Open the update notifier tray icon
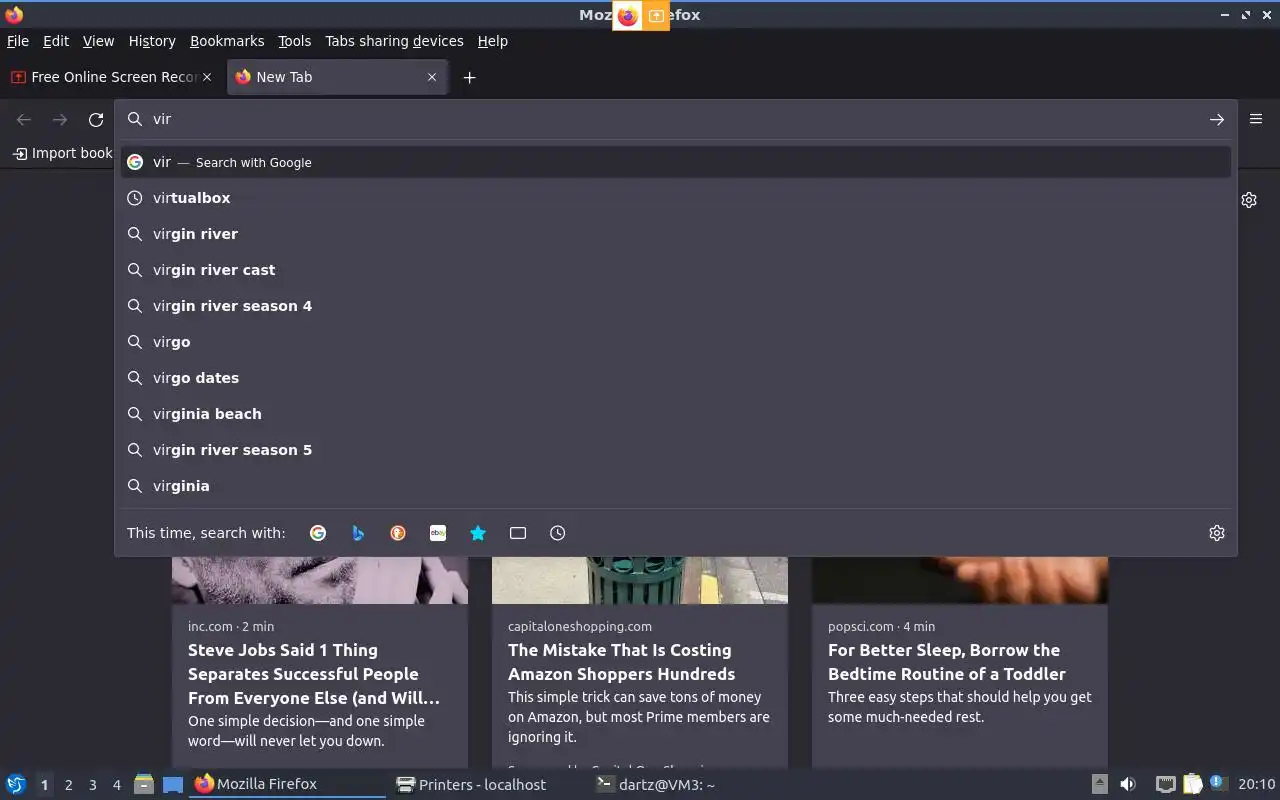 coord(1217,783)
